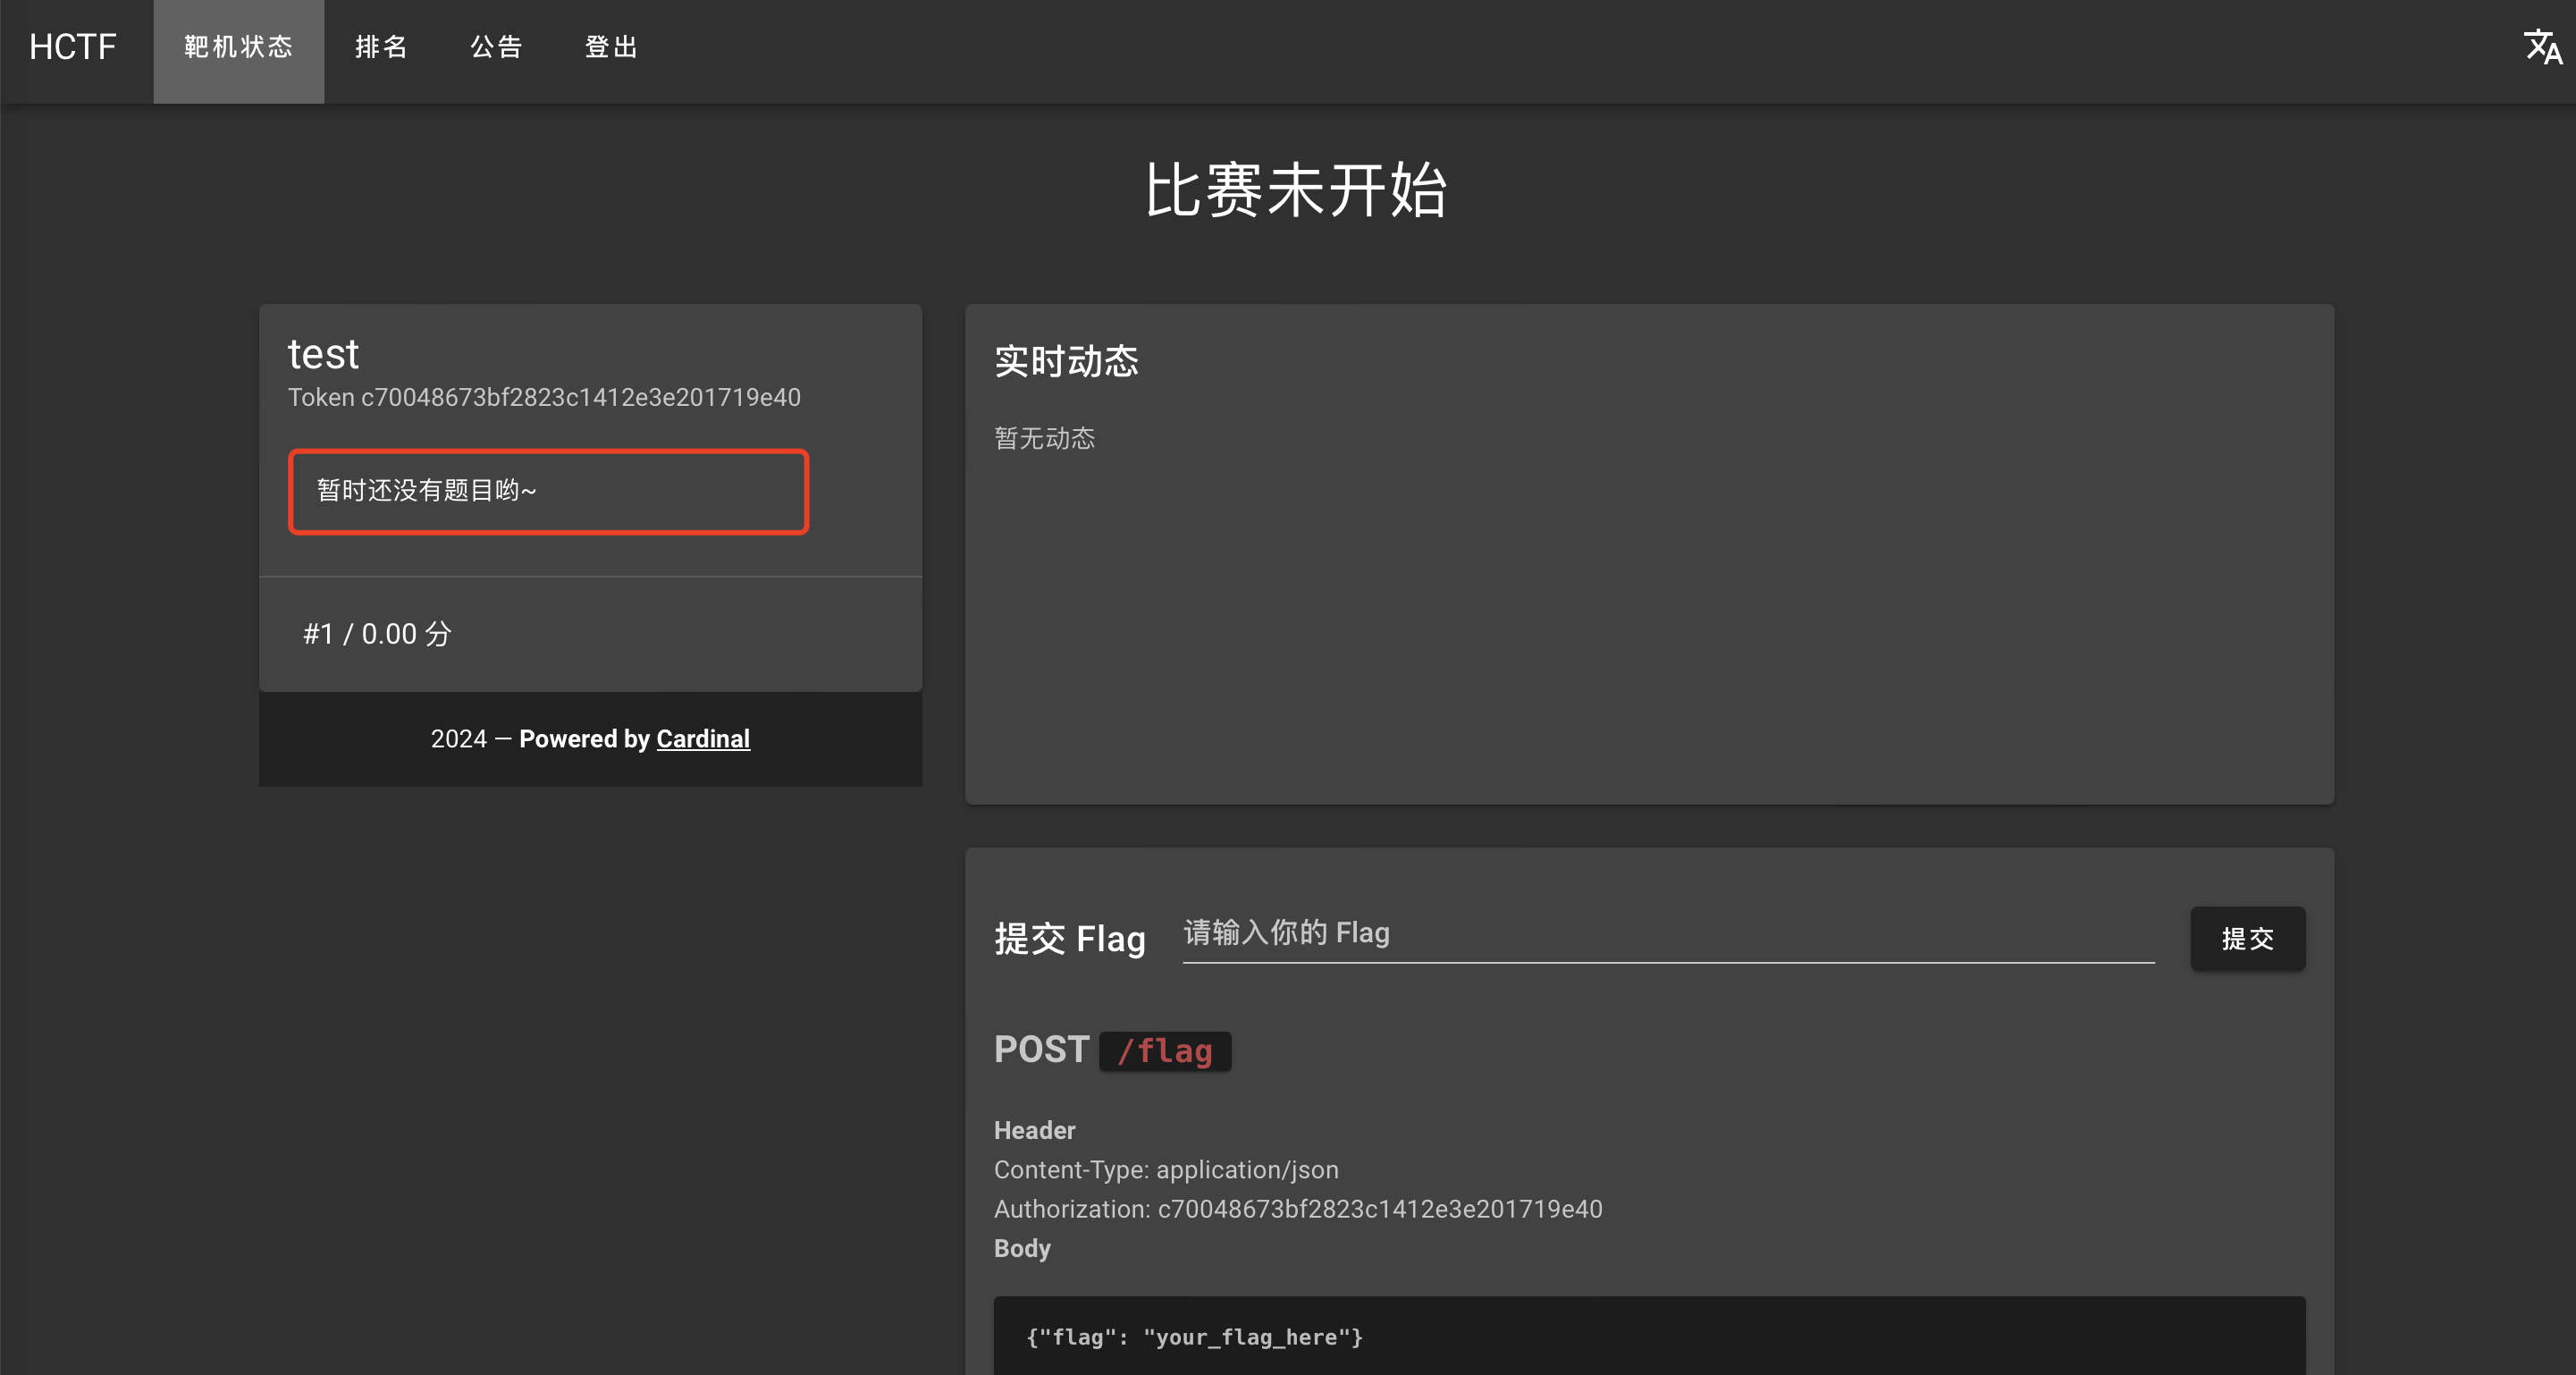Click the 暂时还没有题目哟~ notice
The height and width of the screenshot is (1375, 2576).
tap(548, 491)
